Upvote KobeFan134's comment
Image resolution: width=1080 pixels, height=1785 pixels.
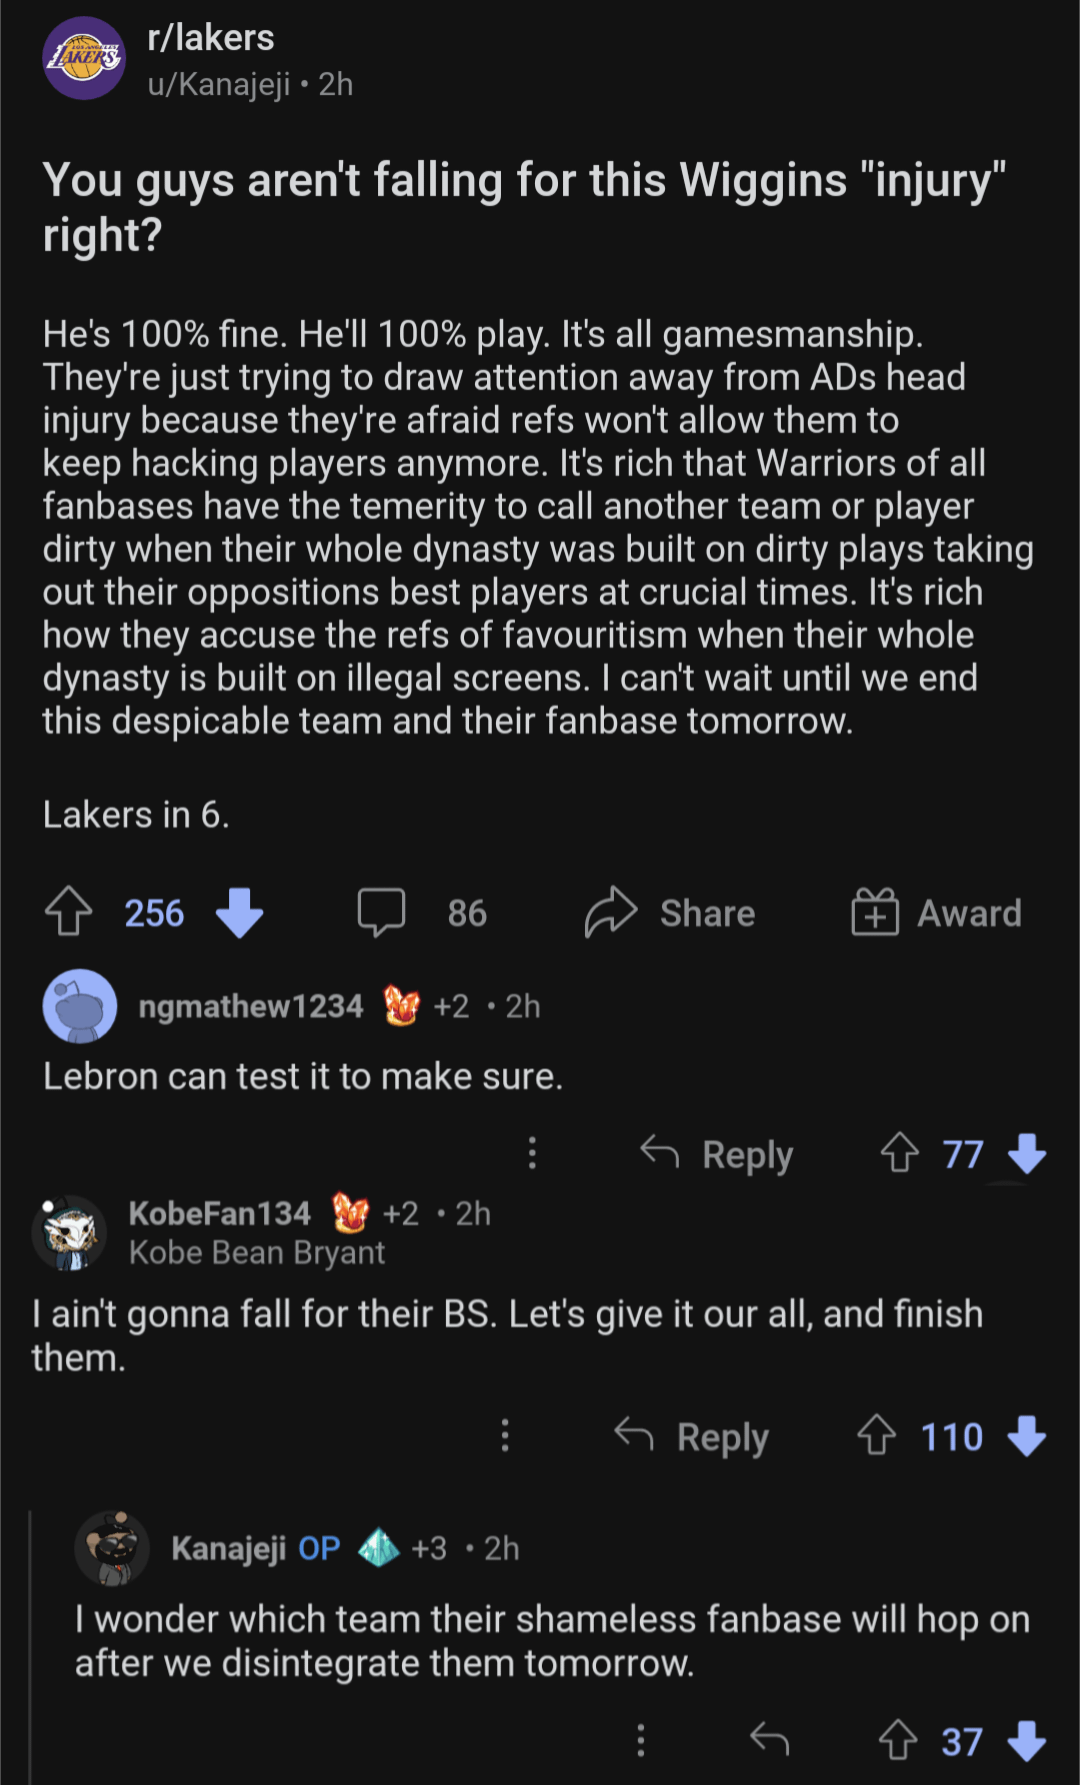pyautogui.click(x=877, y=1436)
